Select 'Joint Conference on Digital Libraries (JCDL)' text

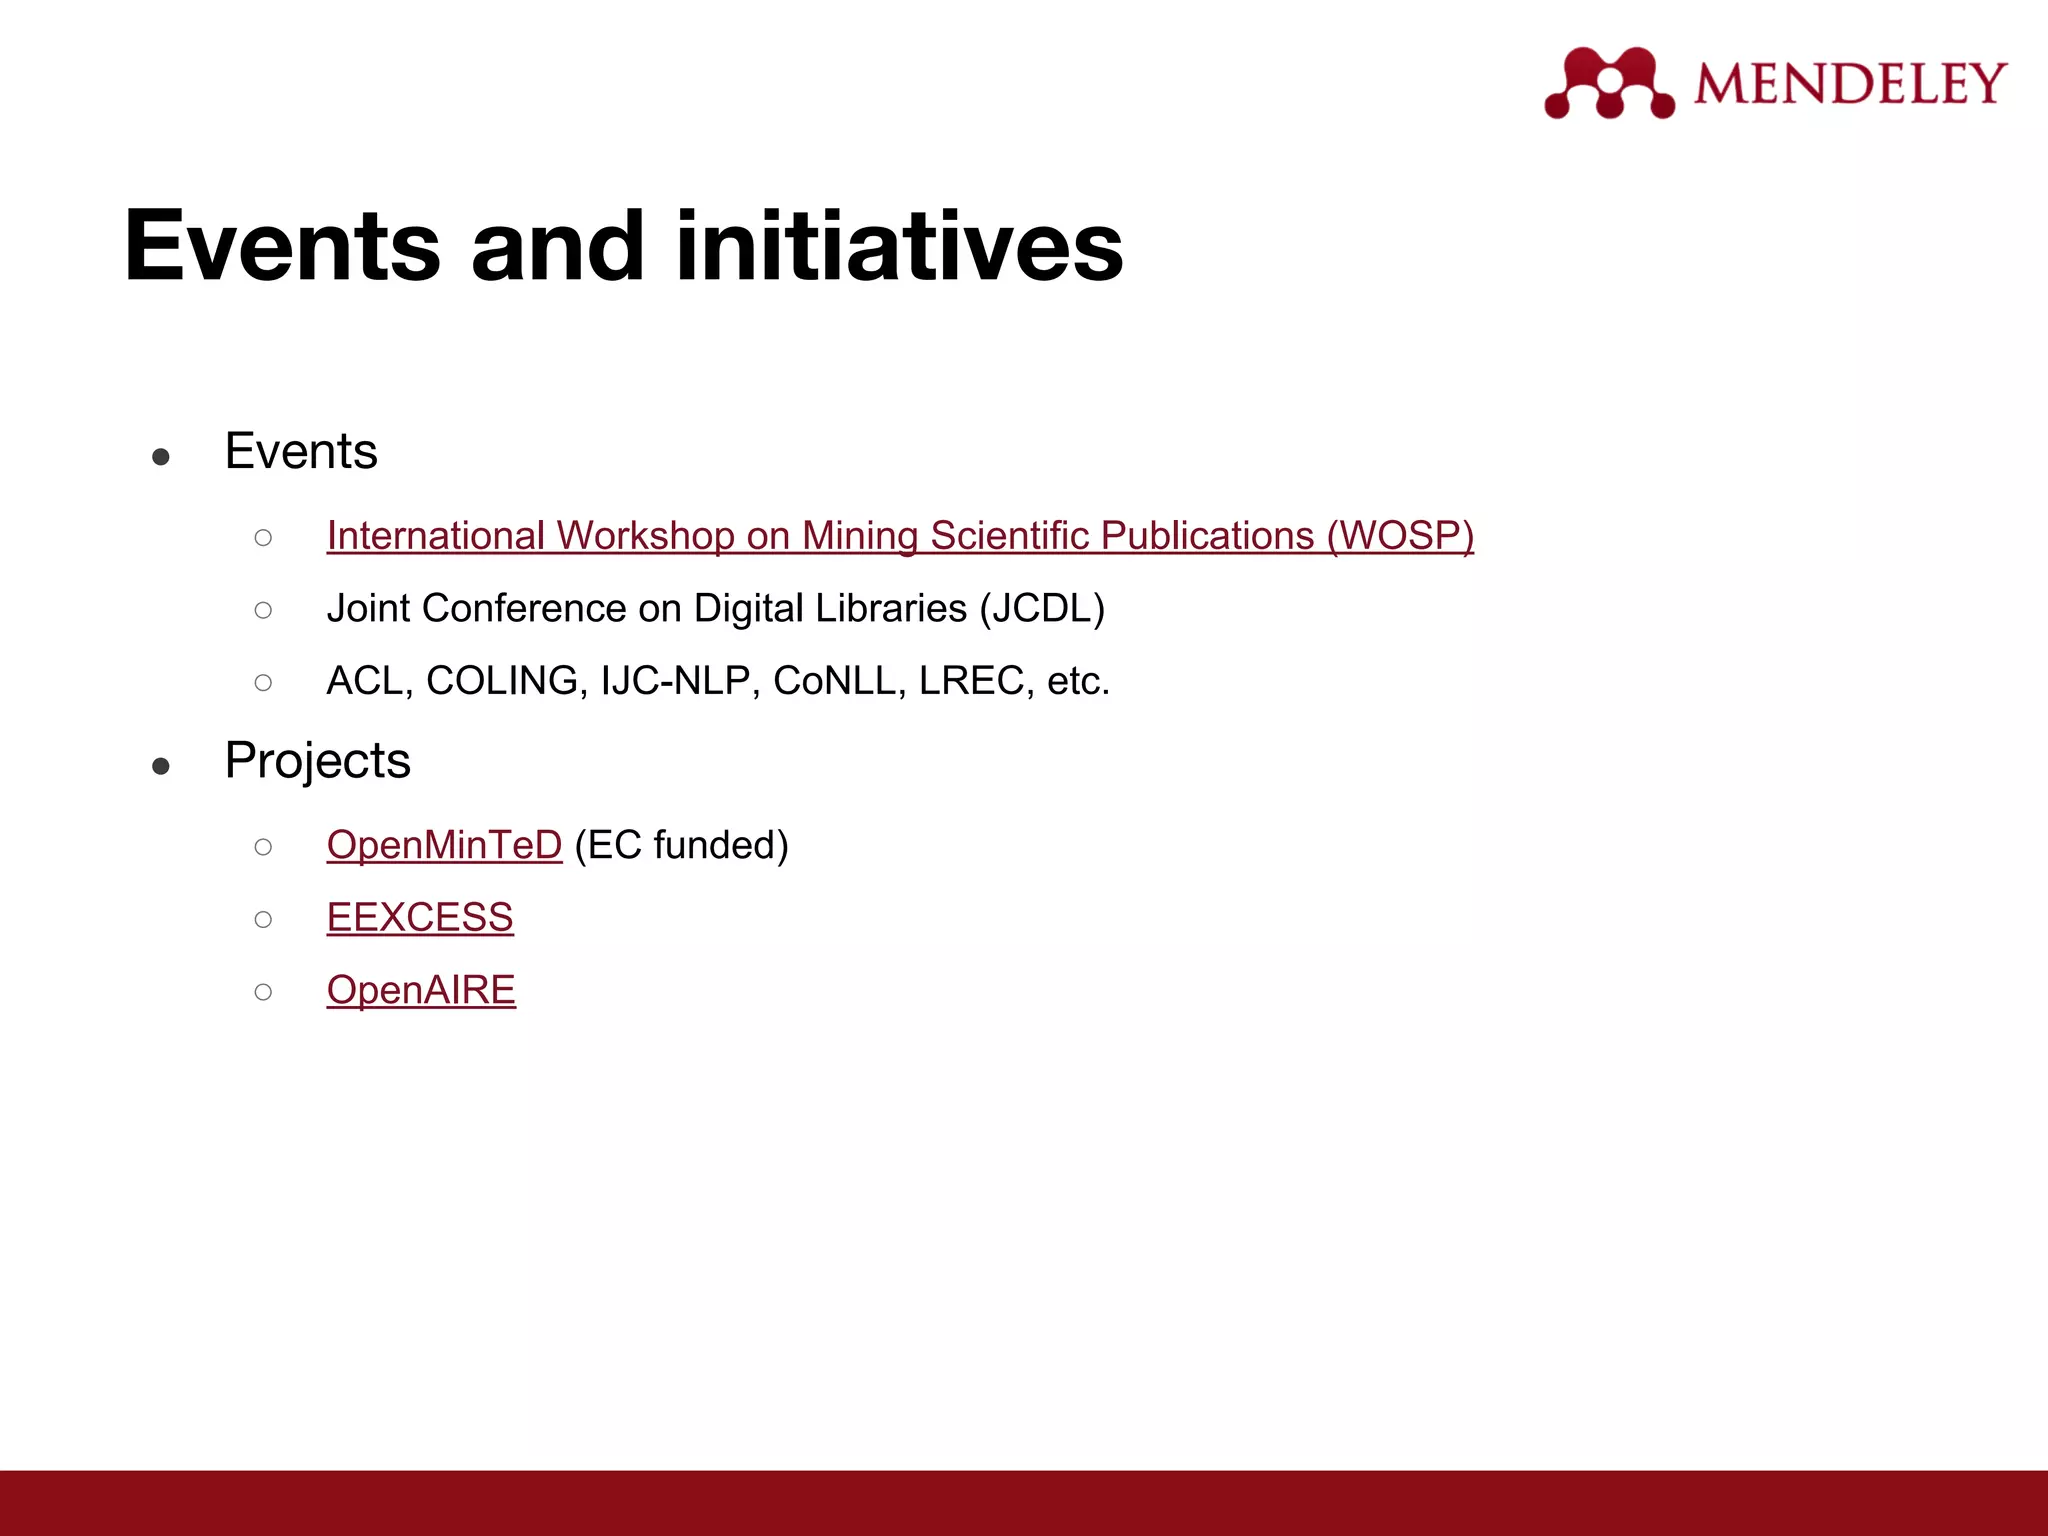click(x=716, y=609)
